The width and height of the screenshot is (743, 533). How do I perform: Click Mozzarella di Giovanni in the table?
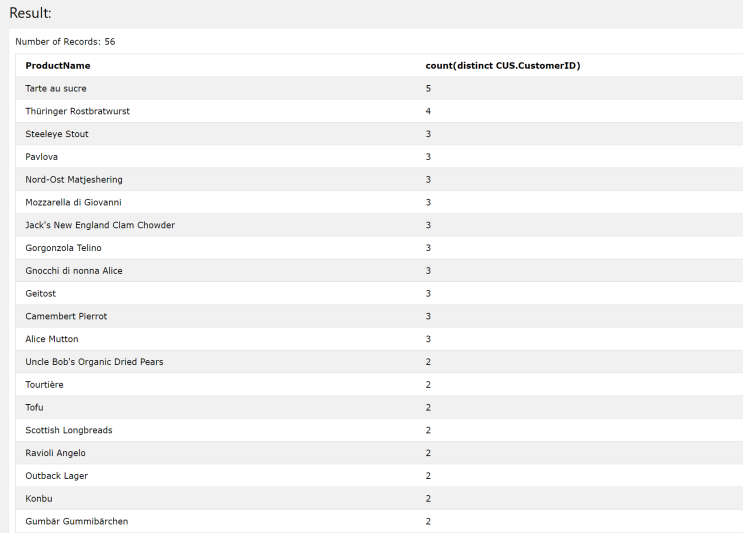[x=73, y=202]
